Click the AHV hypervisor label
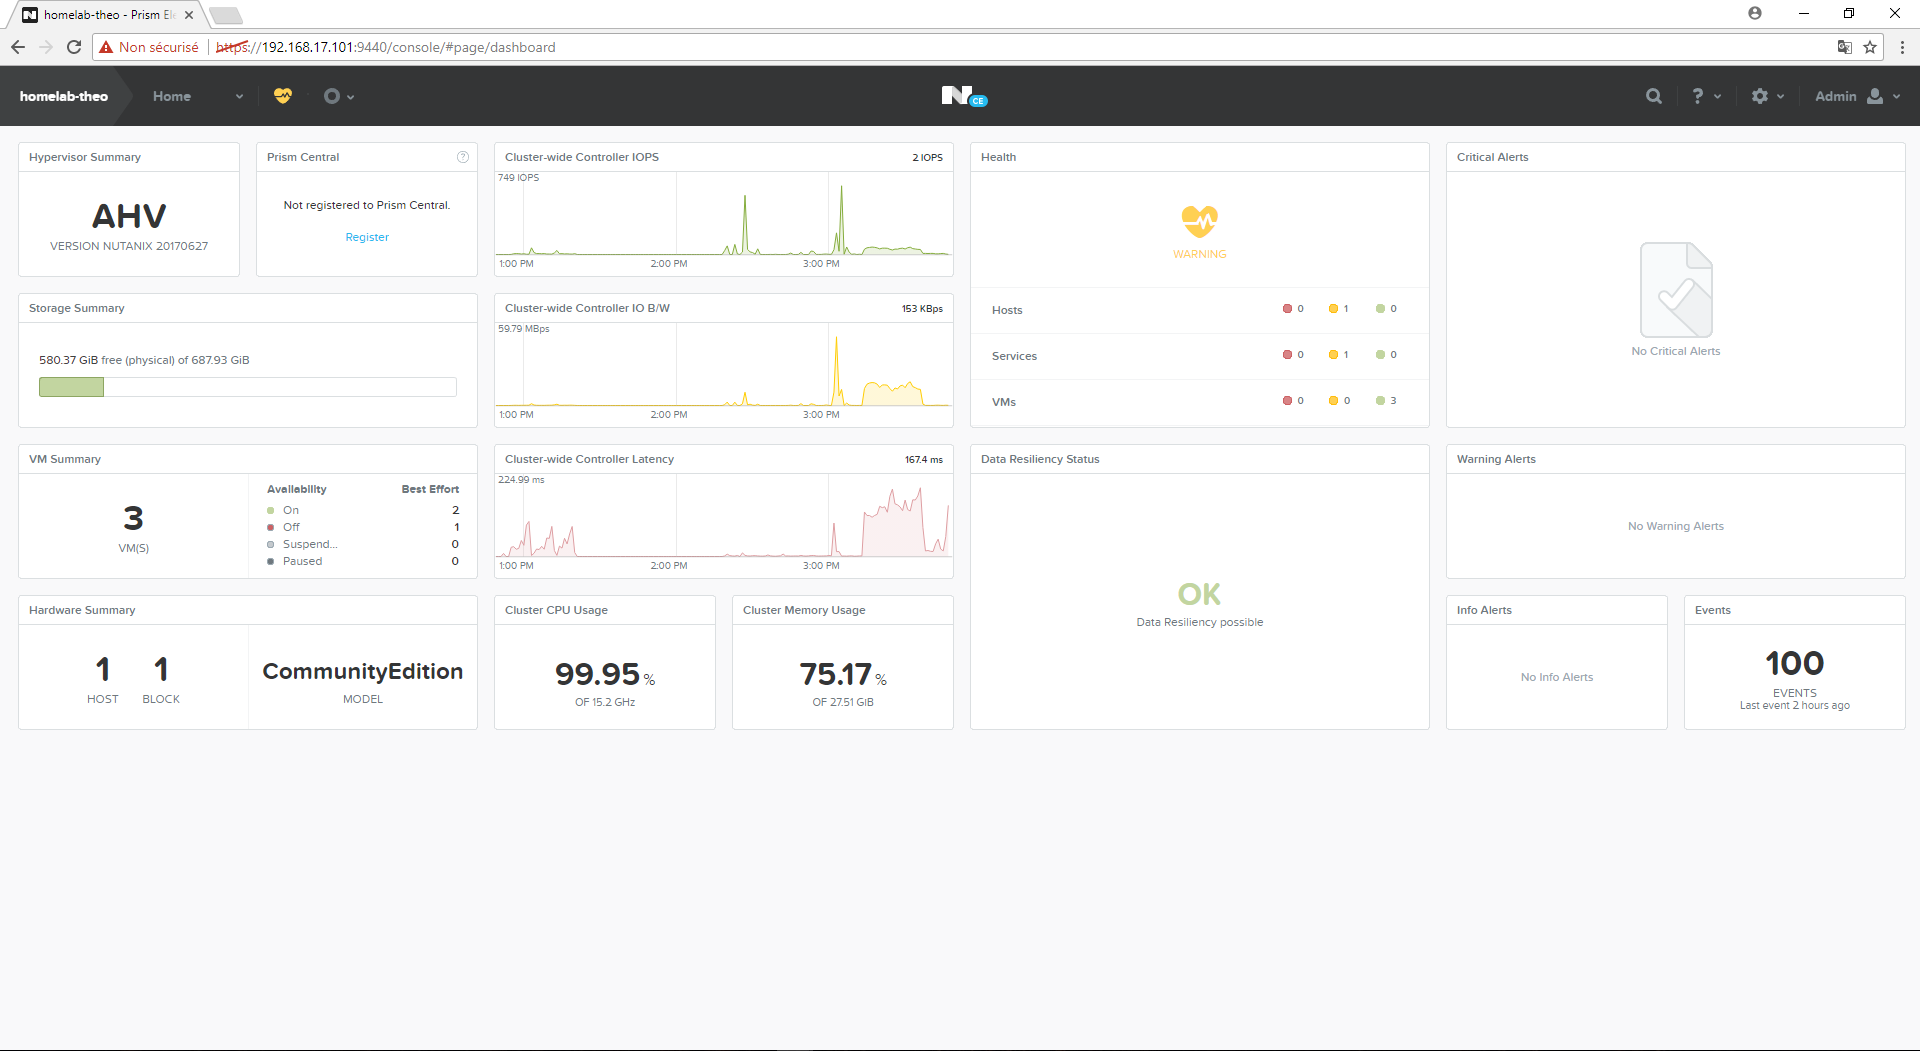Screen dimensions: 1920x1051 click(x=129, y=216)
